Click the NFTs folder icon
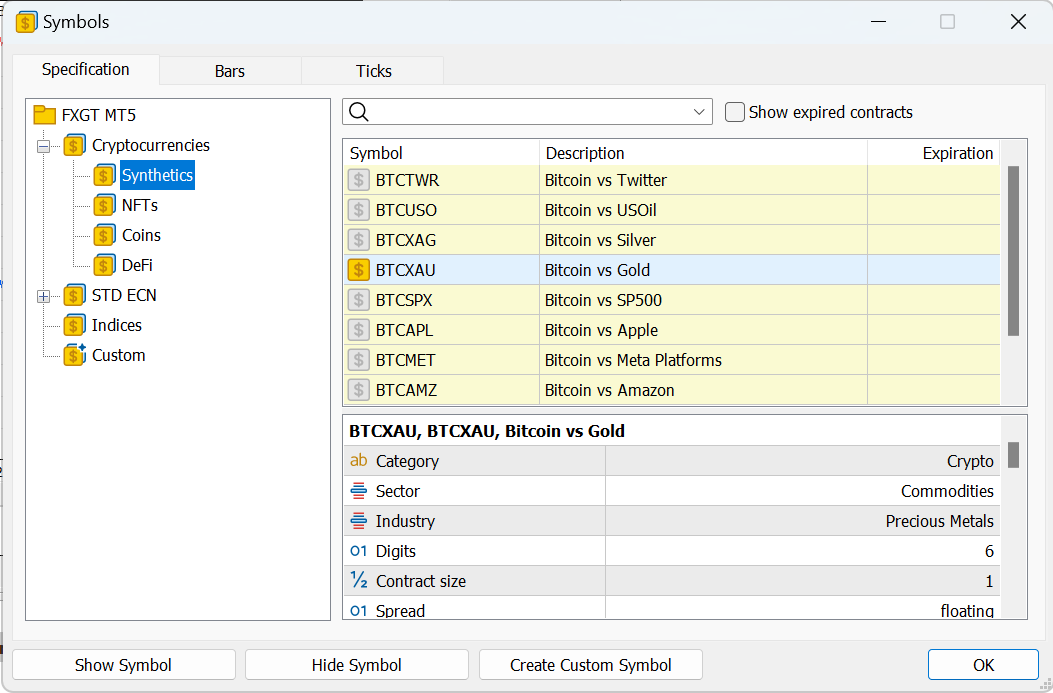Viewport: 1053px width, 693px height. coord(104,205)
